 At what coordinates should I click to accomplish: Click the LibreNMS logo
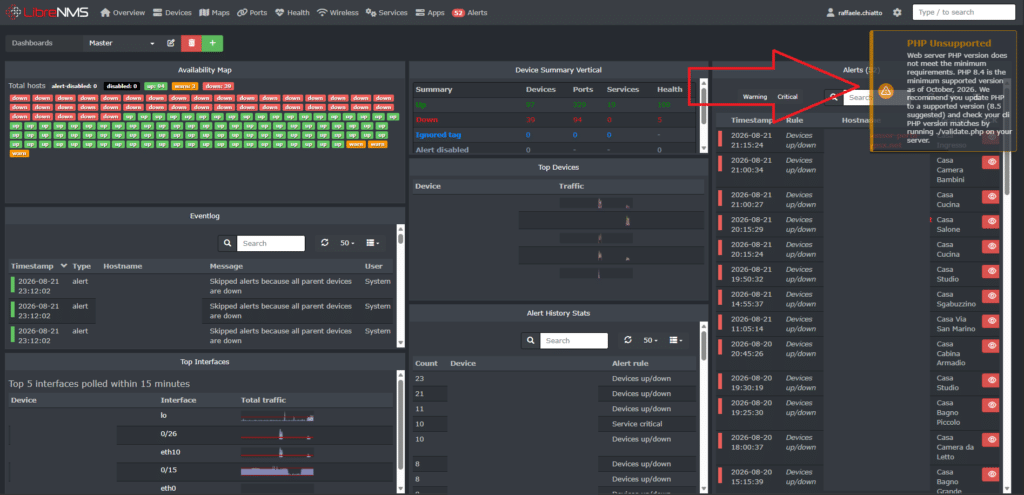pos(48,12)
